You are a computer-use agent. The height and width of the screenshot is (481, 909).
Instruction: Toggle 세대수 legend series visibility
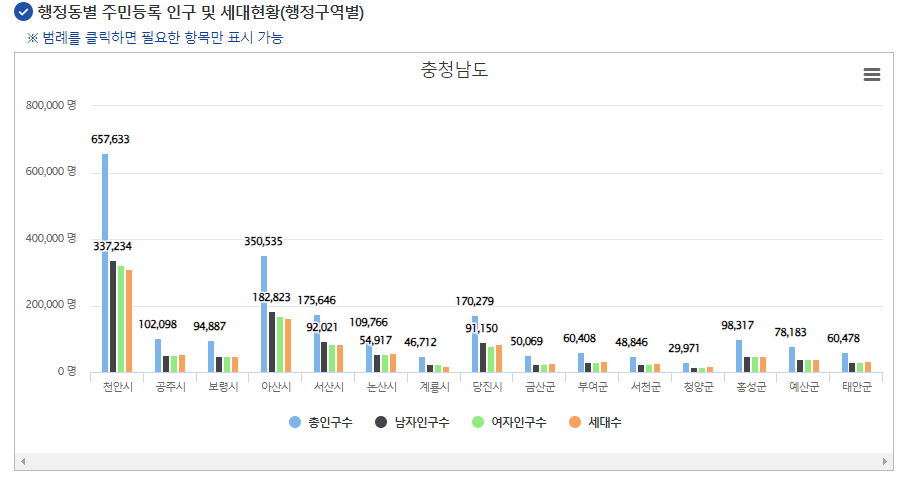coord(604,422)
